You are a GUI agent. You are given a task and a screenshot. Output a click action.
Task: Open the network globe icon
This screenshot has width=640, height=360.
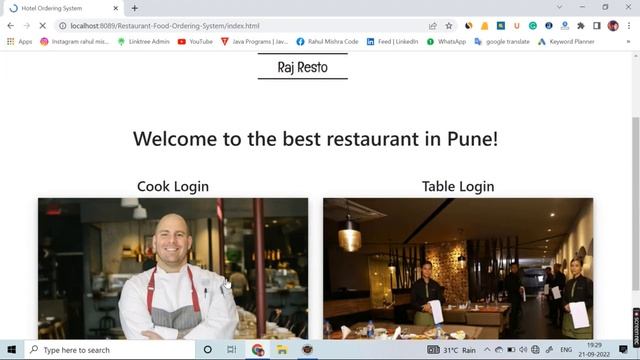click(x=535, y=350)
